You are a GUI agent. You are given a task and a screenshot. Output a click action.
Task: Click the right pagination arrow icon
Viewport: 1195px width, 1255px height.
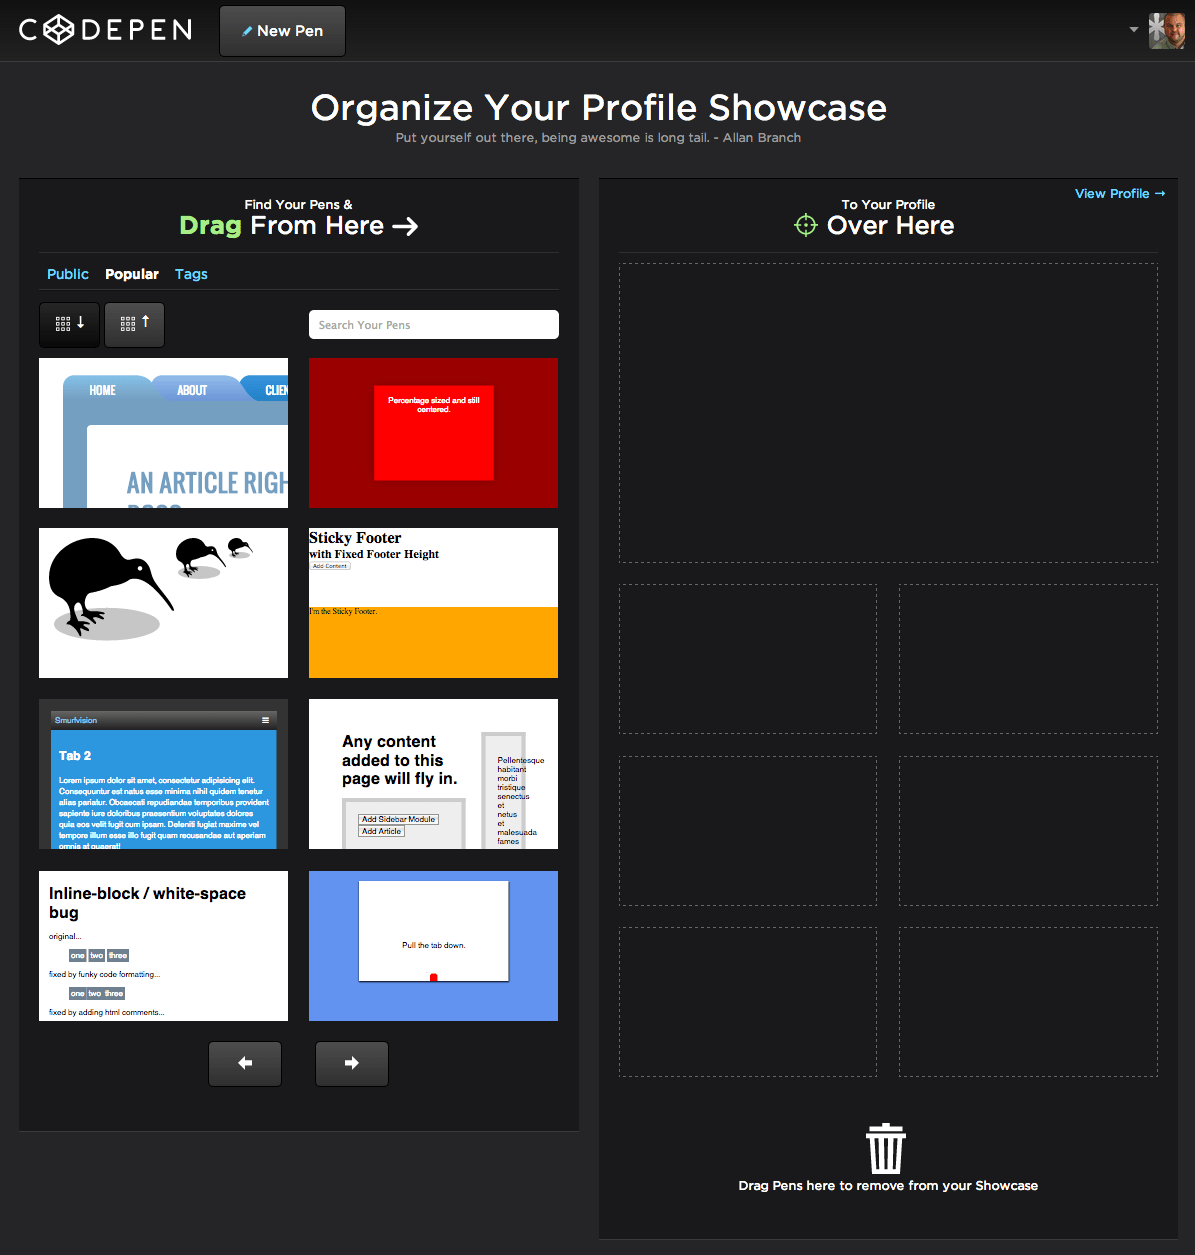[x=351, y=1063]
